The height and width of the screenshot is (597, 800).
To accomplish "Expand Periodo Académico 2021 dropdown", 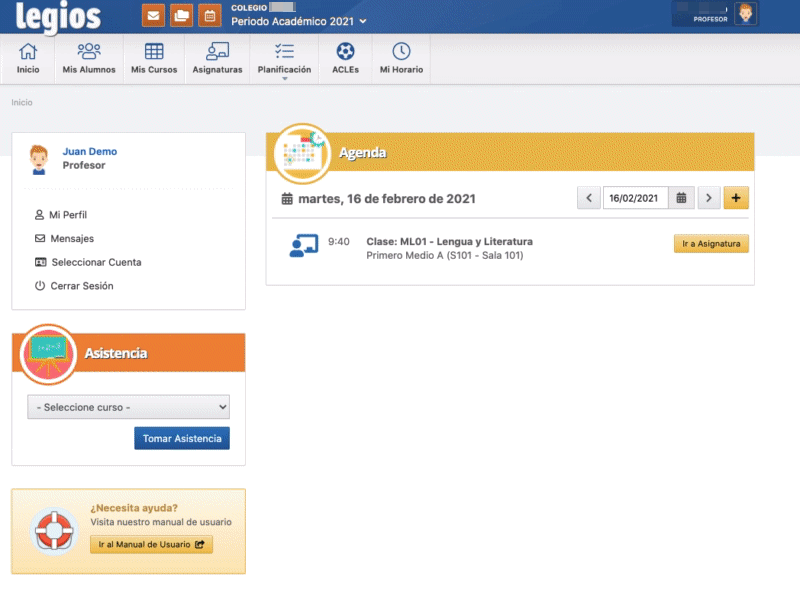I will pyautogui.click(x=298, y=21).
